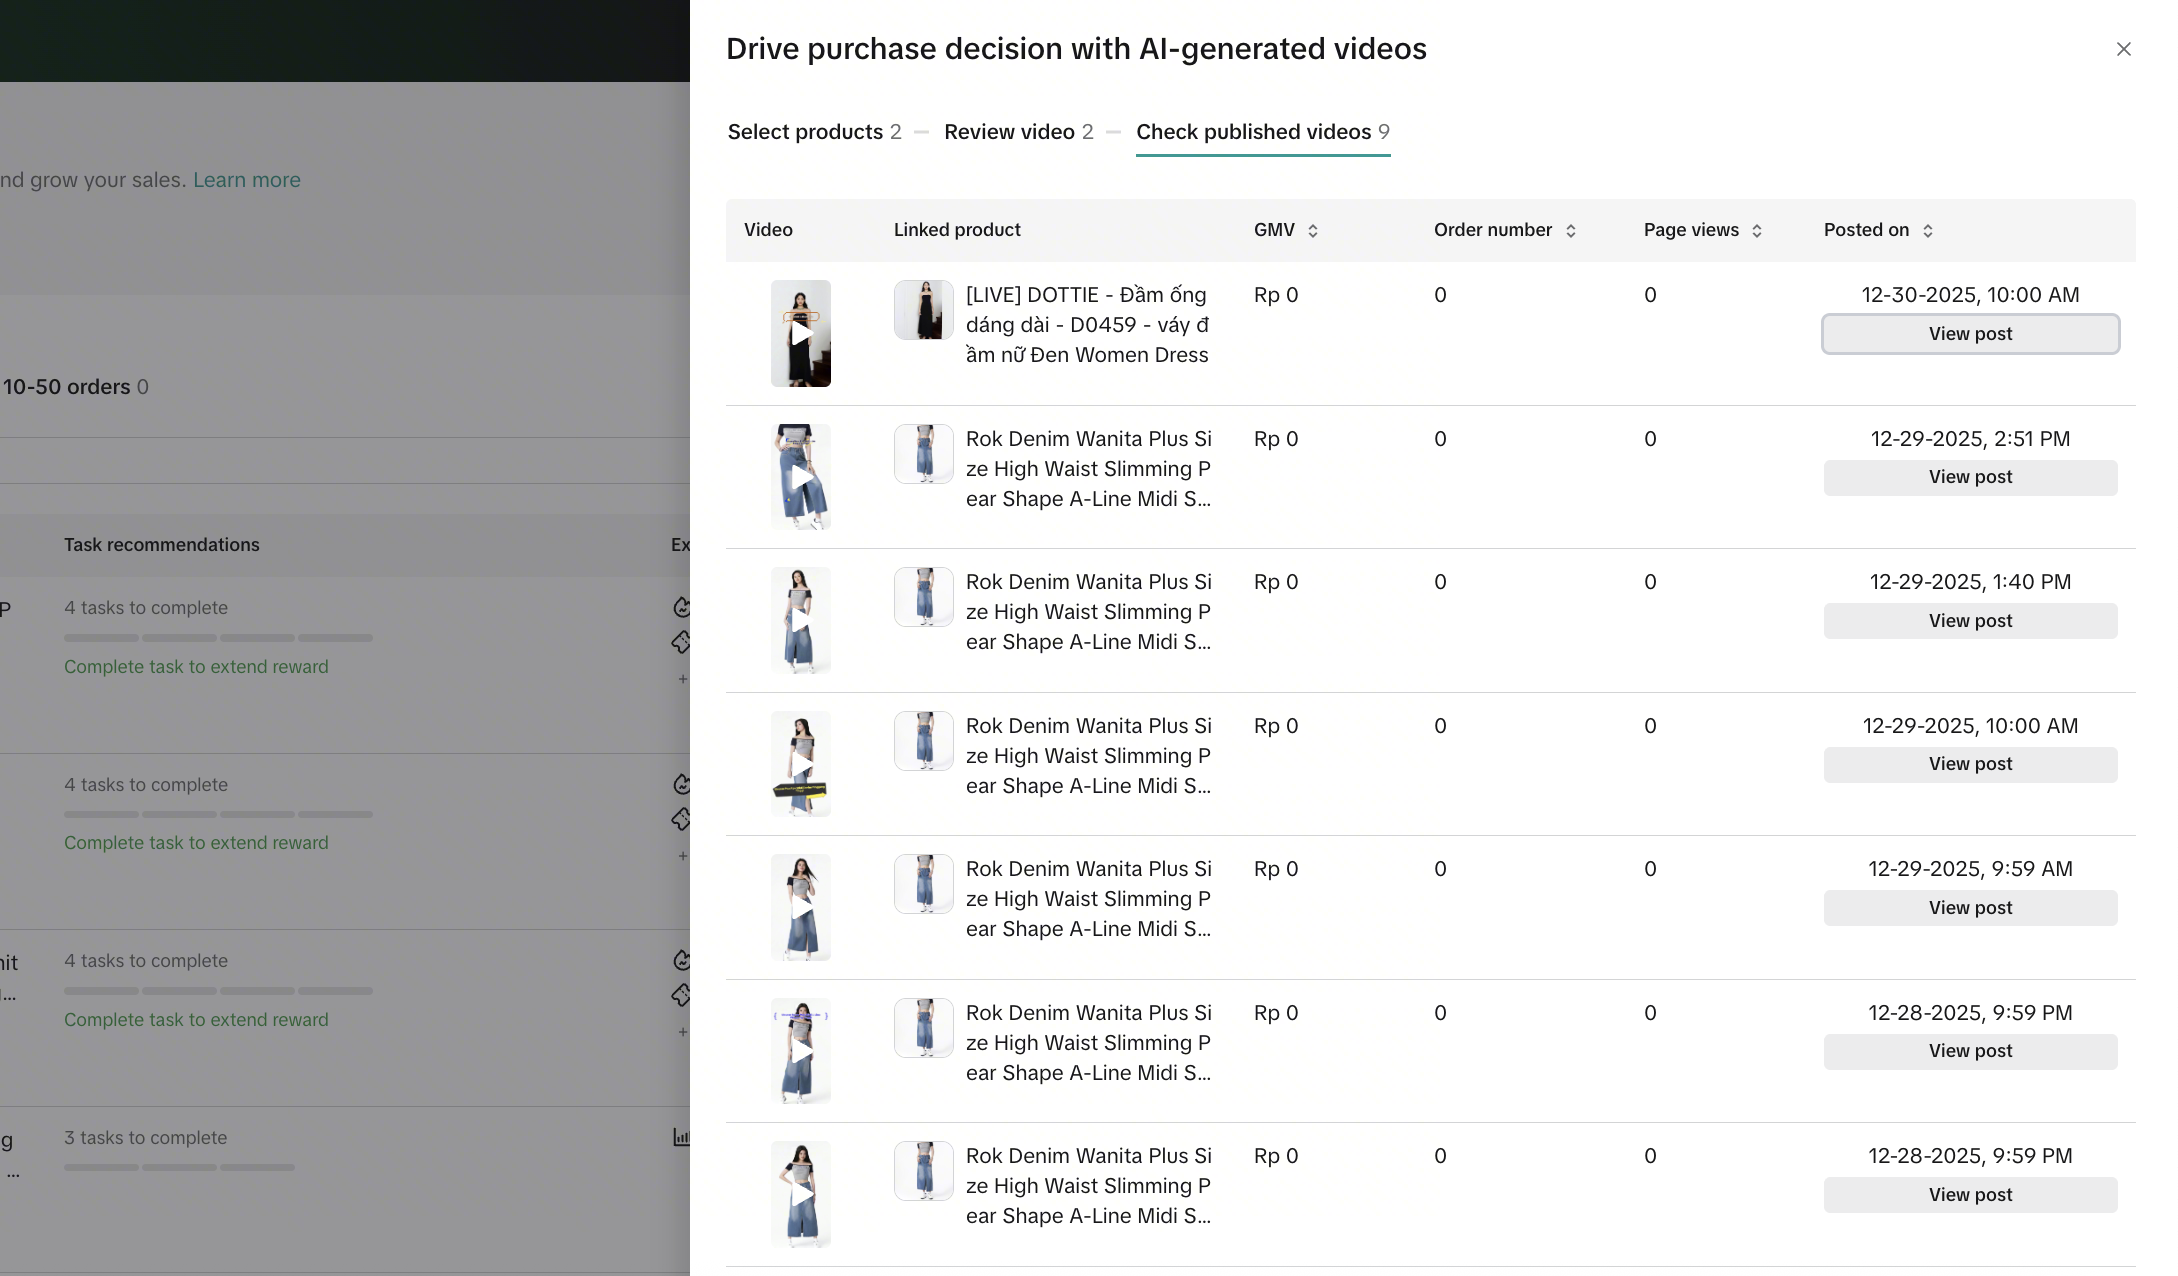Sort by Page views arrows
Image resolution: width=2178 pixels, height=1276 pixels.
(1756, 231)
